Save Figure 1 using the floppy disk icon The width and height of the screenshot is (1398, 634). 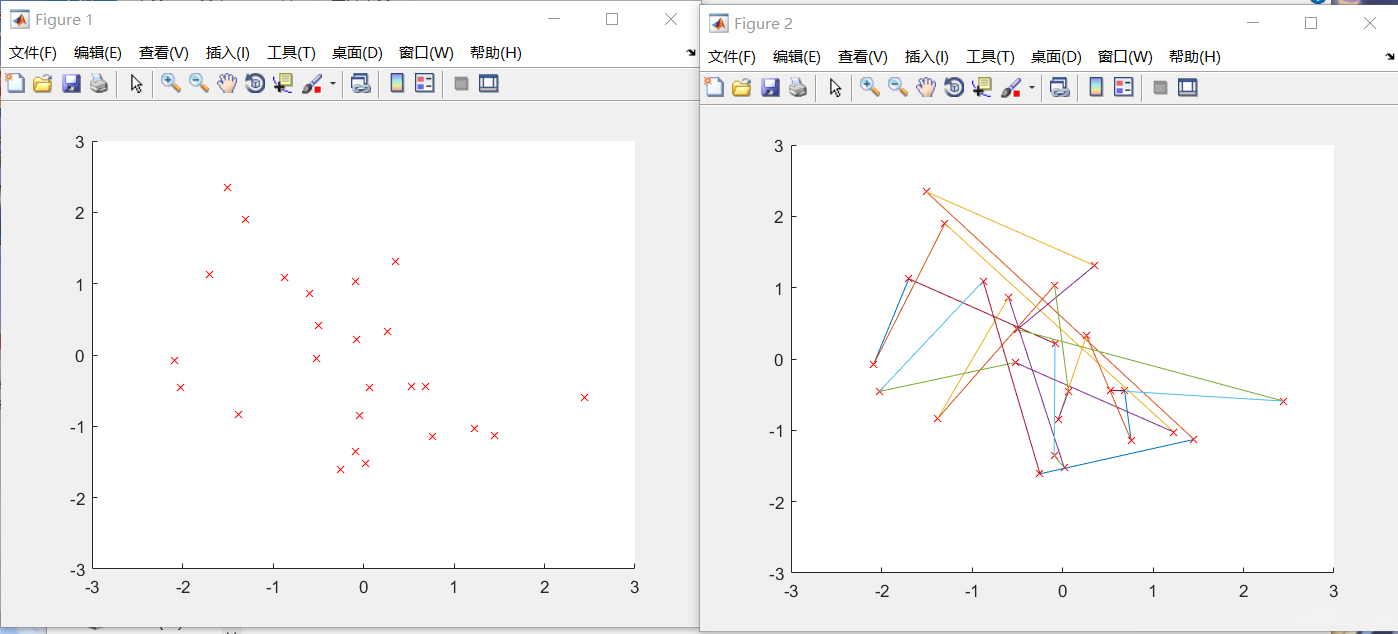[x=70, y=84]
